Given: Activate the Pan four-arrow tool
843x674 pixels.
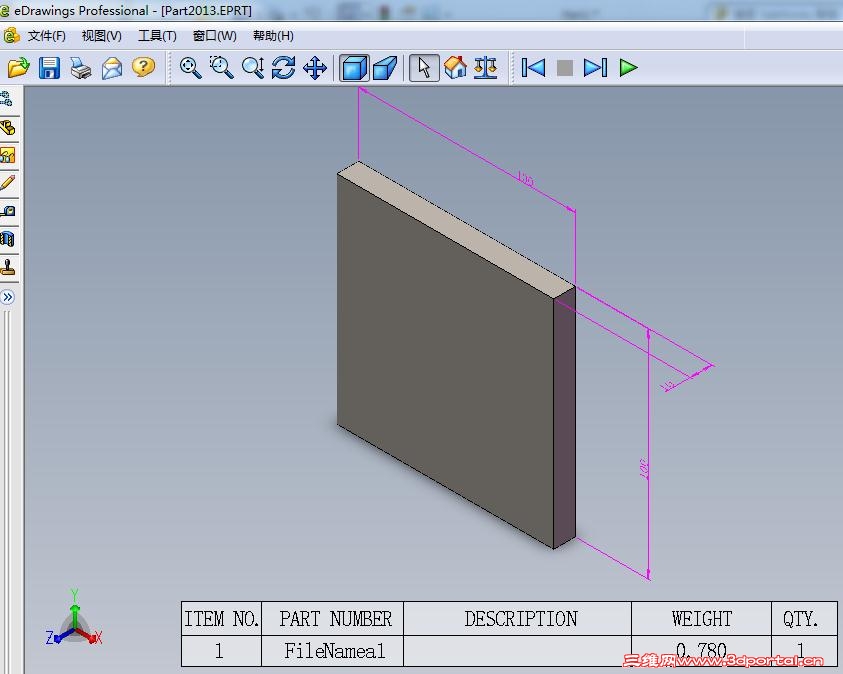Looking at the screenshot, I should tap(315, 68).
